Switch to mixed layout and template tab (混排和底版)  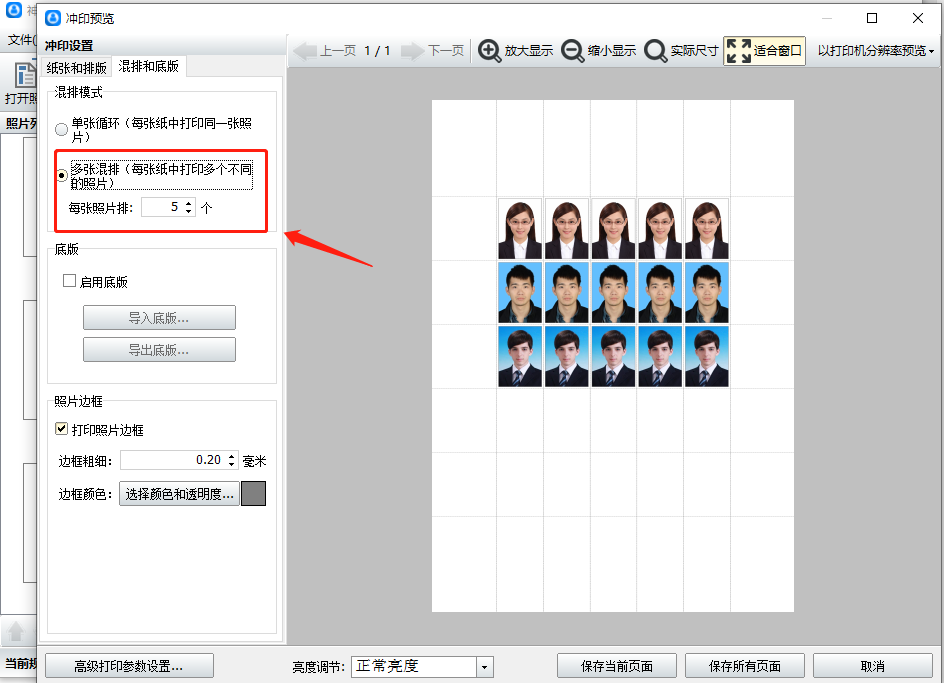click(149, 66)
